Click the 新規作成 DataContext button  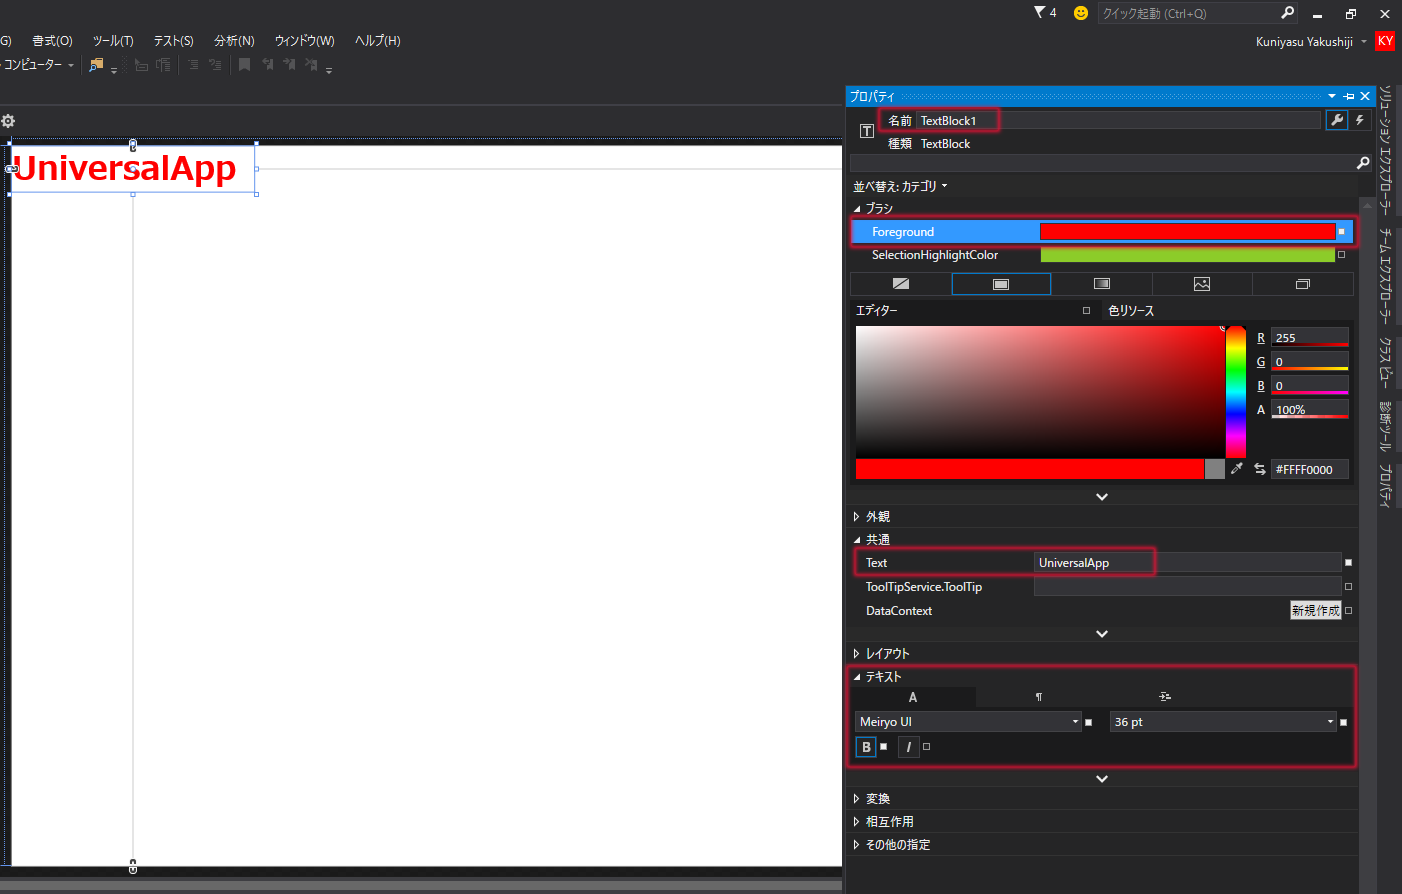pyautogui.click(x=1316, y=611)
